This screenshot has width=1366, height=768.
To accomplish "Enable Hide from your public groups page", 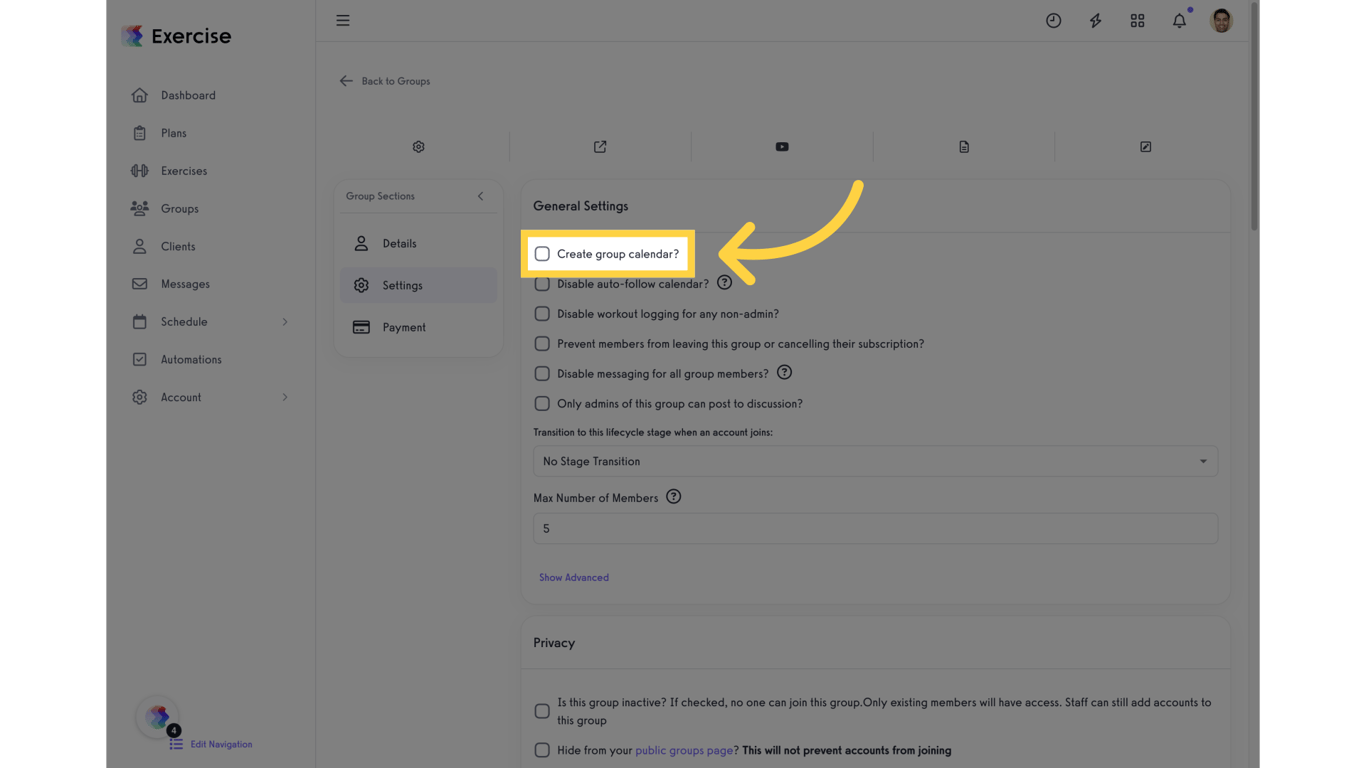I will point(542,749).
